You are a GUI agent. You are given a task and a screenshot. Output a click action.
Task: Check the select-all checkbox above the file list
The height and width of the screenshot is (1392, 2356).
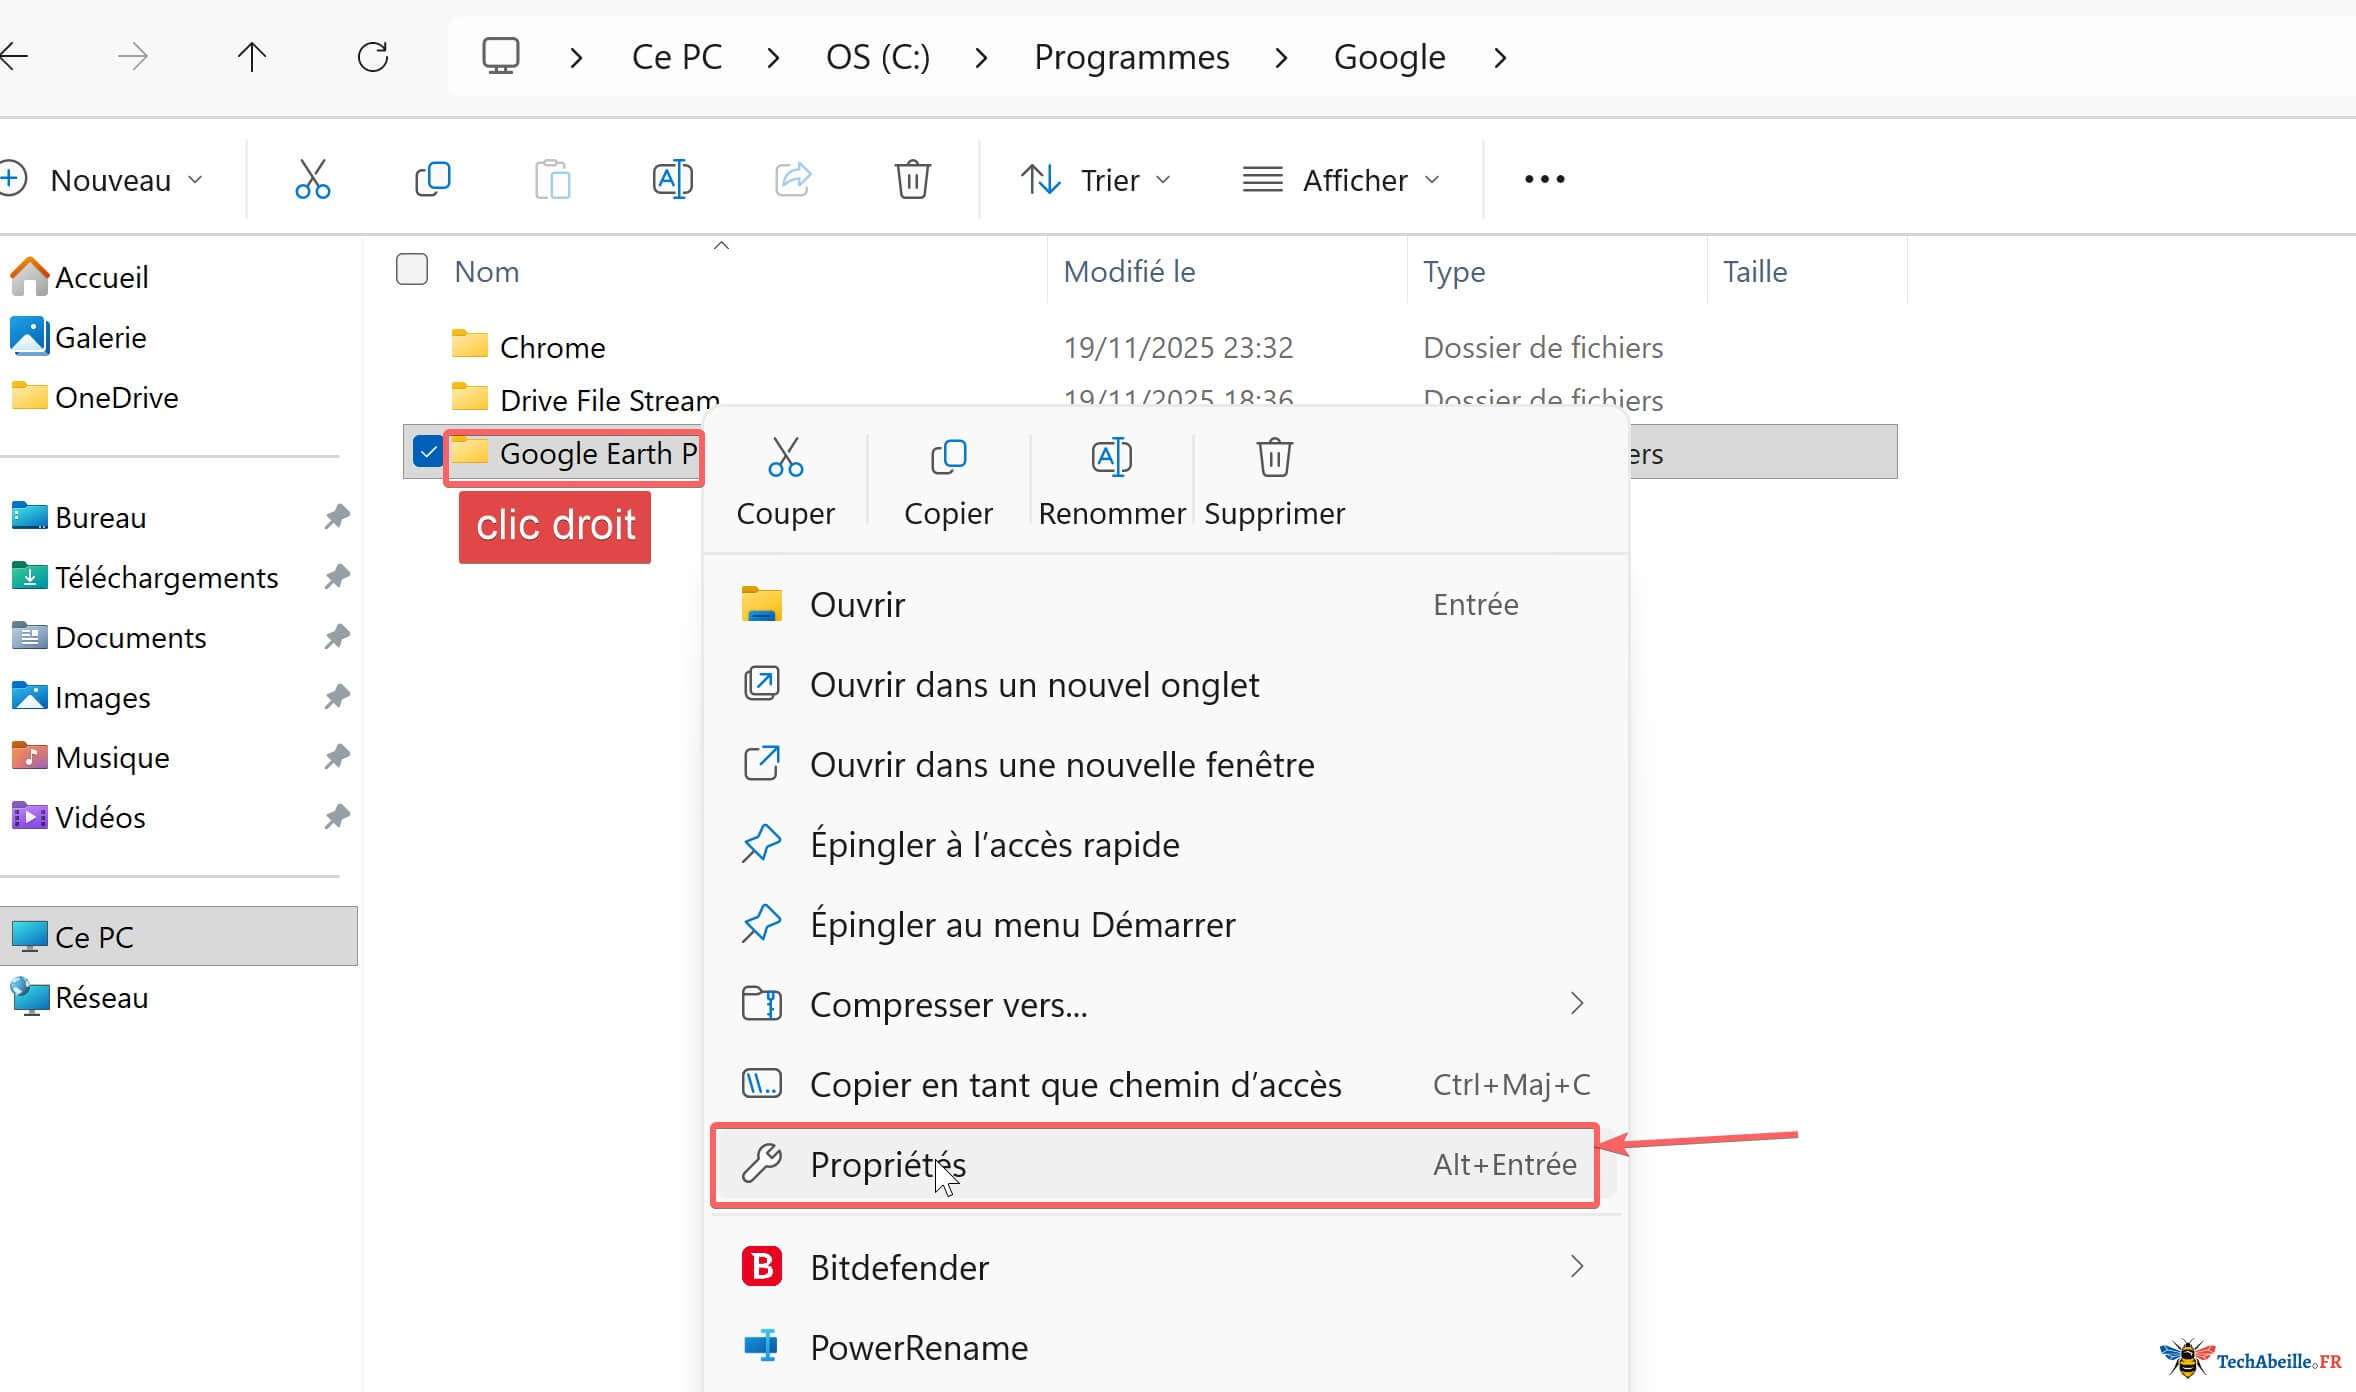pos(411,269)
